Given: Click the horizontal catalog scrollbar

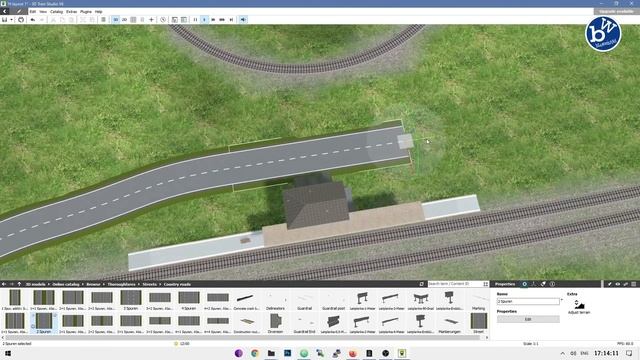Looking at the screenshot, I should pos(245,338).
